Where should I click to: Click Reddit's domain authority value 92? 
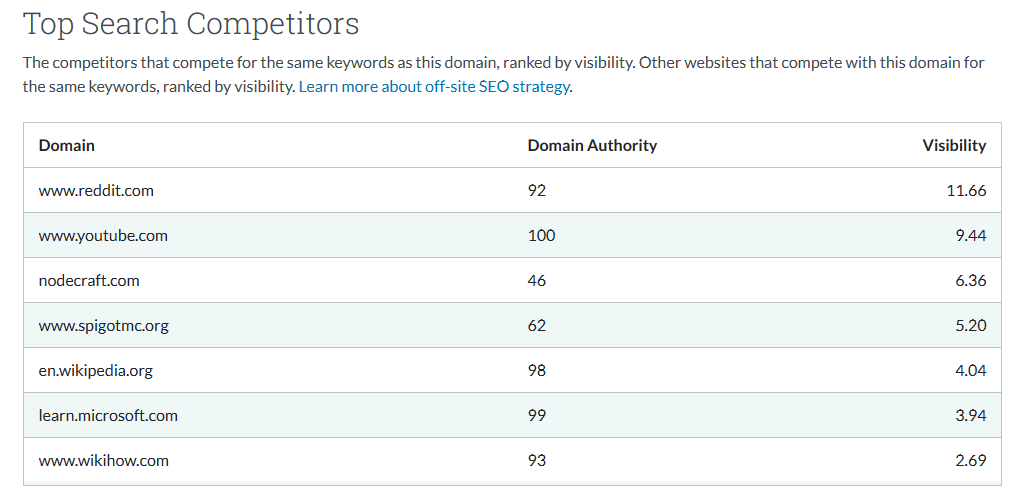click(537, 191)
